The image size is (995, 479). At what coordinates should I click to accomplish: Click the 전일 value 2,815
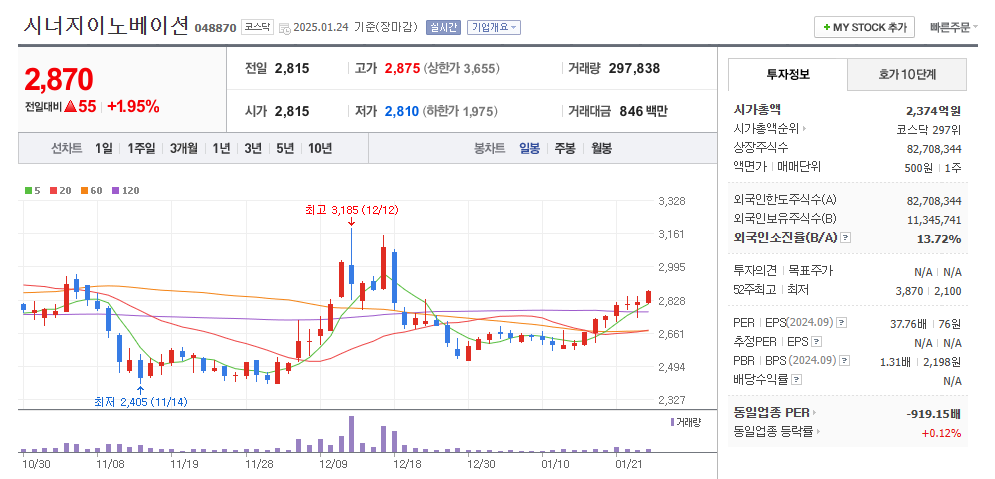coord(292,69)
